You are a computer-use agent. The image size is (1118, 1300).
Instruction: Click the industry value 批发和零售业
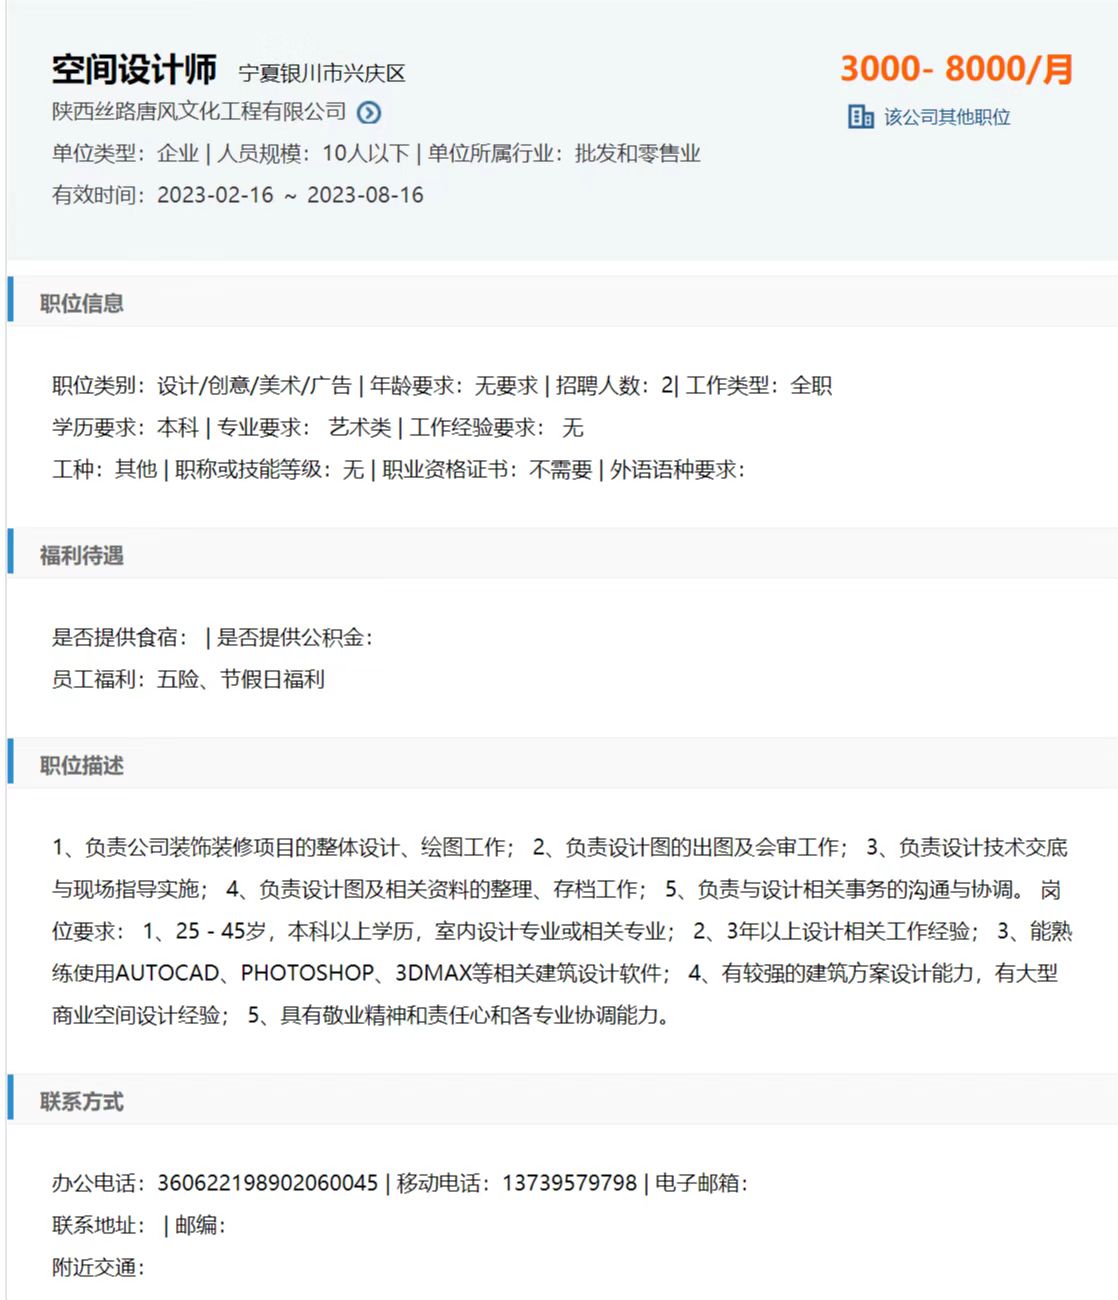click(x=637, y=154)
